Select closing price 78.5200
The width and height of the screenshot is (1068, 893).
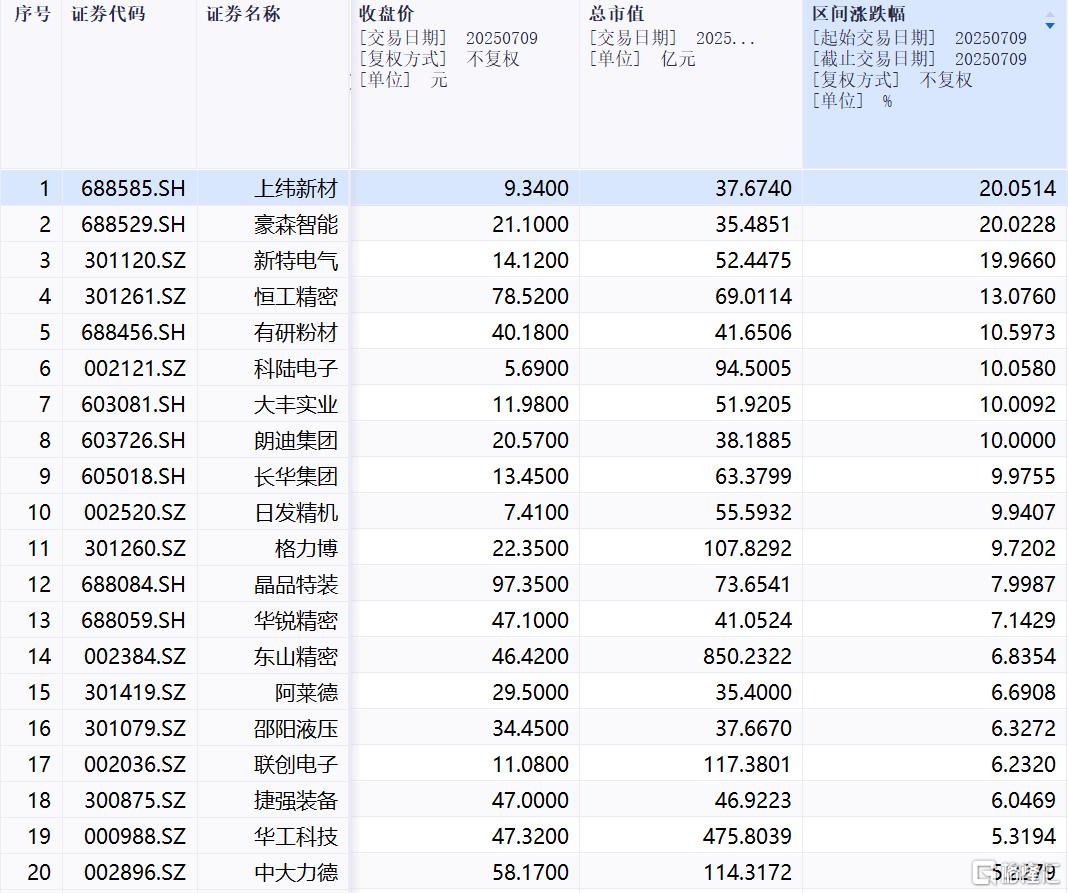[531, 296]
